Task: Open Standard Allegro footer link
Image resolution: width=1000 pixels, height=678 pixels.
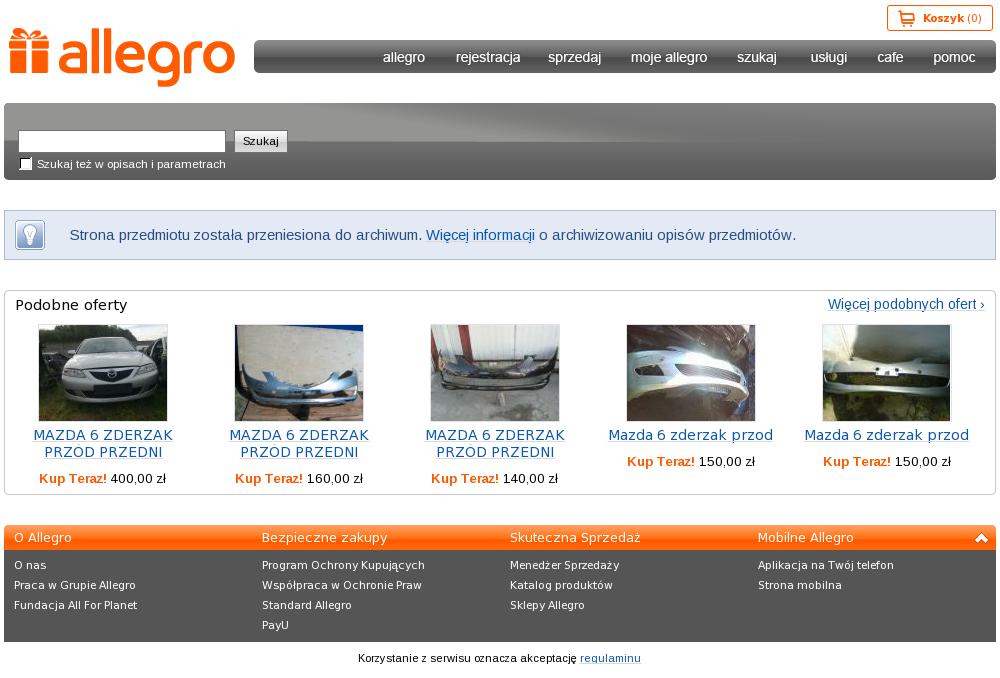Action: (x=307, y=605)
